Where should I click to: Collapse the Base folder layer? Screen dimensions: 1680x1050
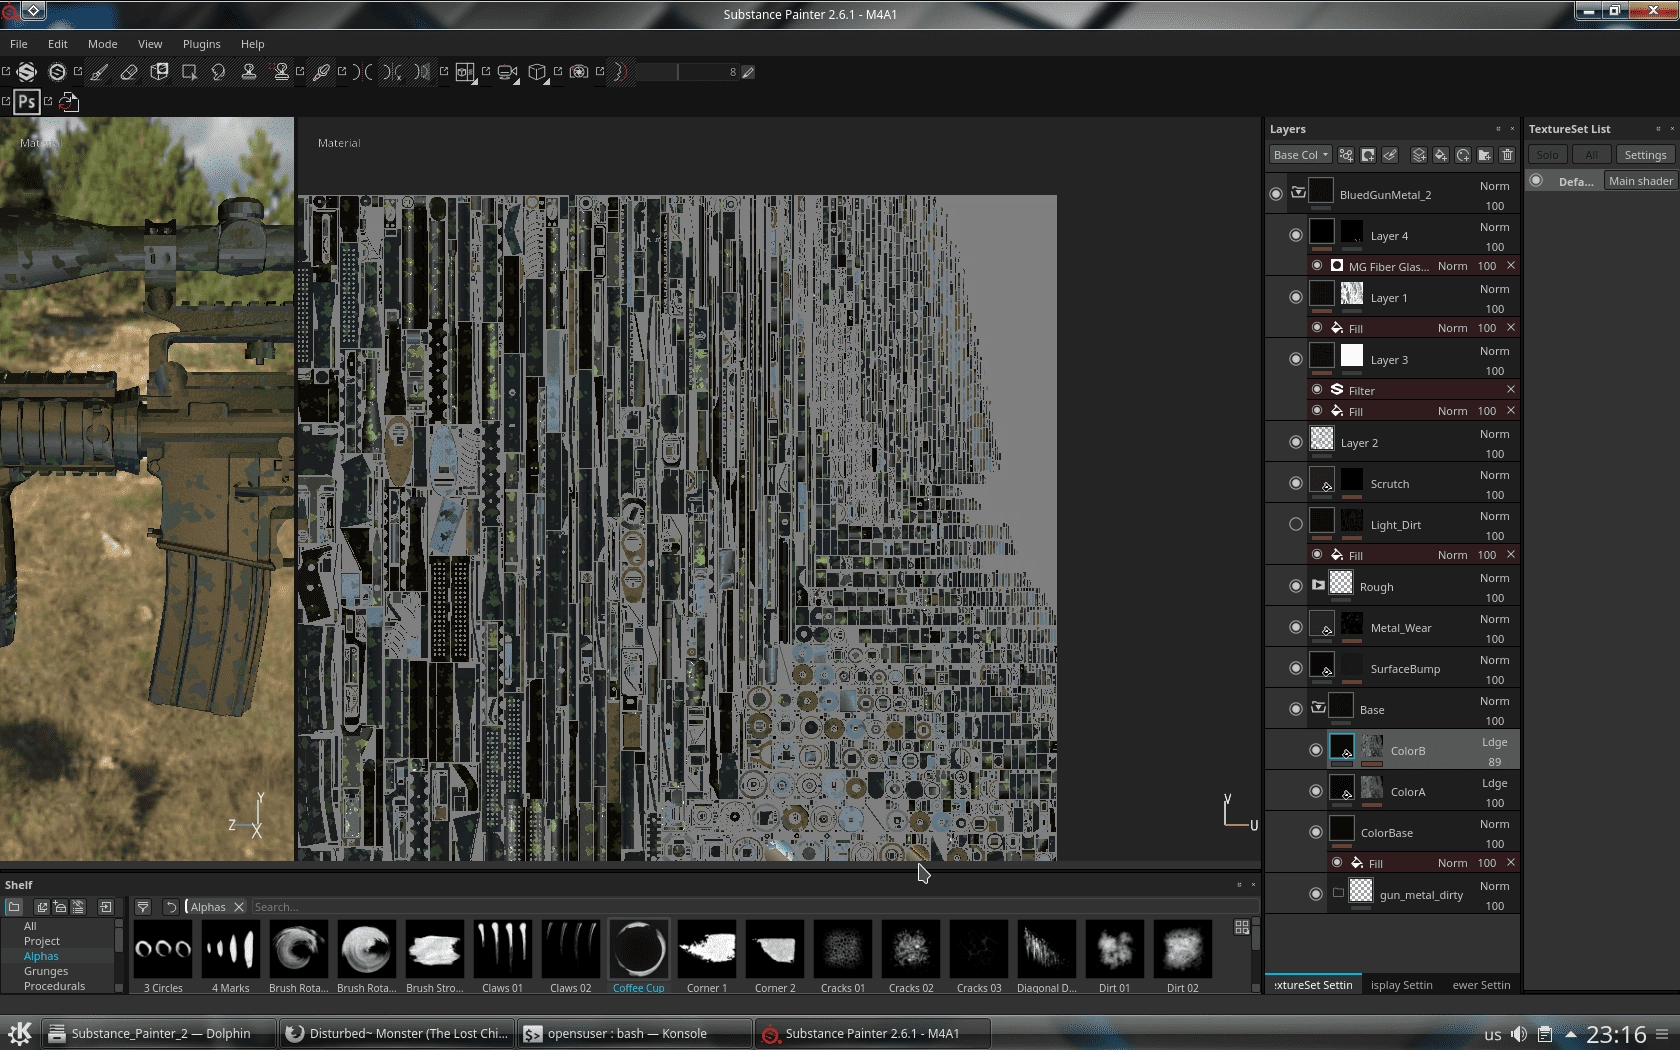[1318, 707]
